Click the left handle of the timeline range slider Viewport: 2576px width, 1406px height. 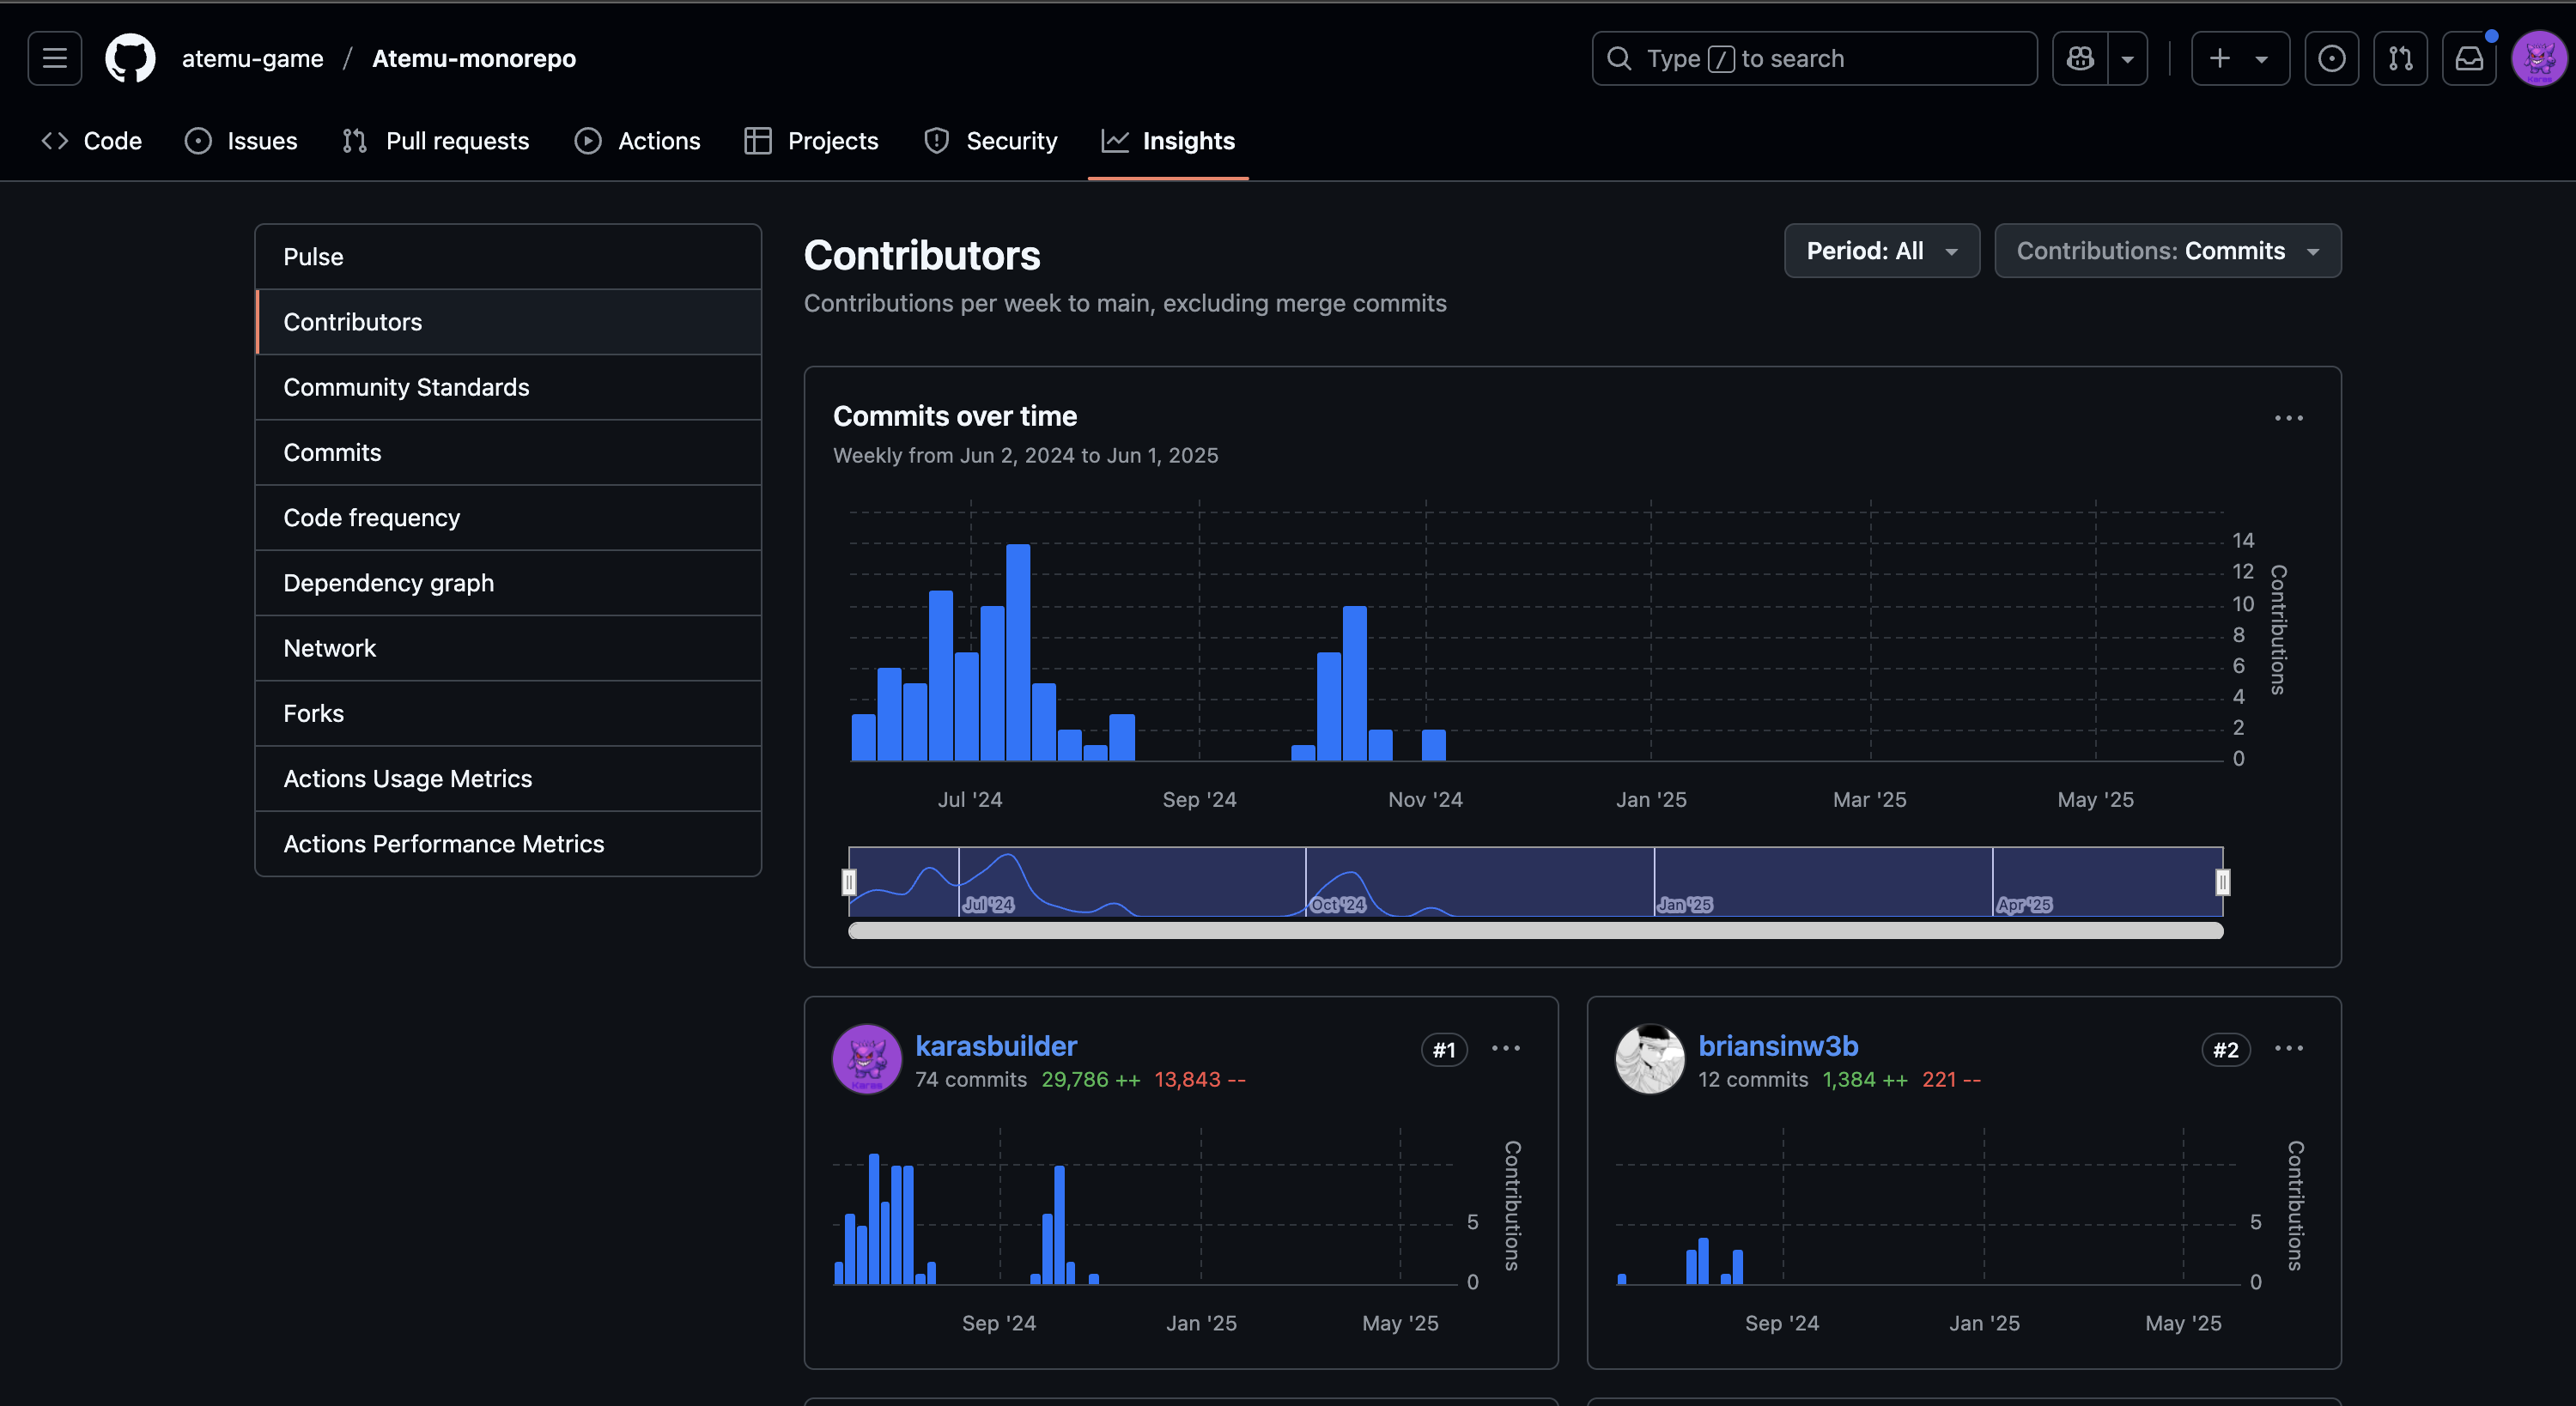[x=849, y=881]
